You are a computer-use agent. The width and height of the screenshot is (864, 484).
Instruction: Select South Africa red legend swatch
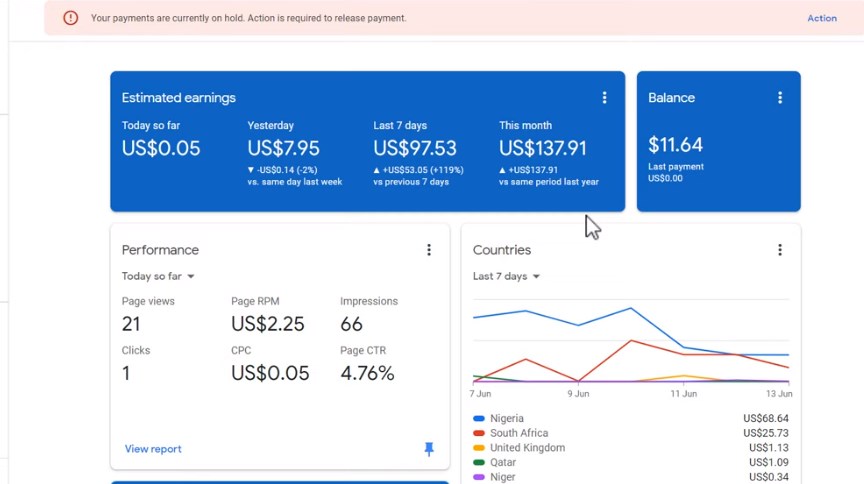click(479, 433)
